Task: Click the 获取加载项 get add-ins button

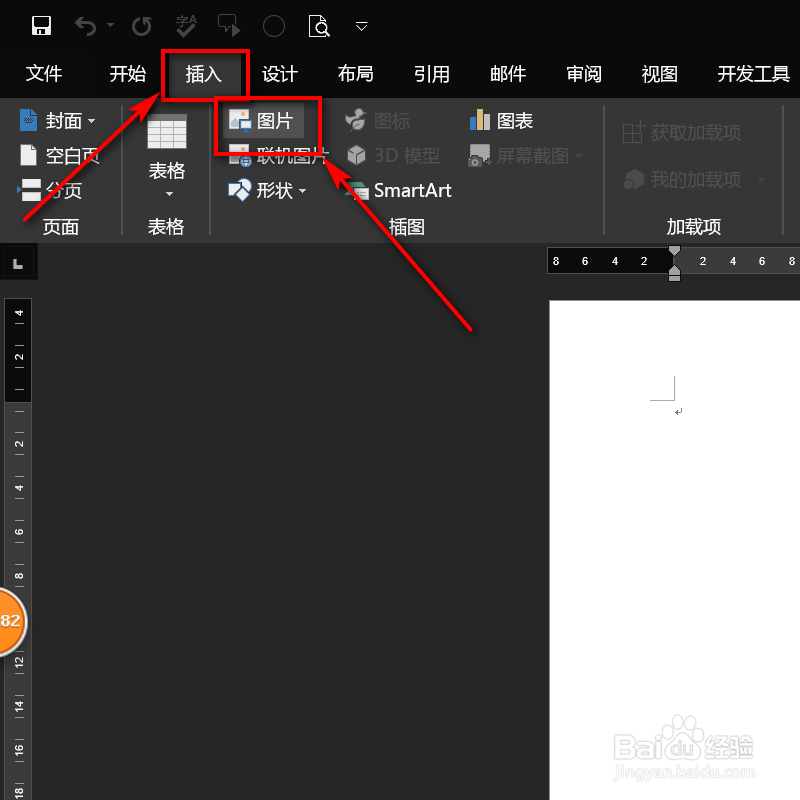Action: 682,133
